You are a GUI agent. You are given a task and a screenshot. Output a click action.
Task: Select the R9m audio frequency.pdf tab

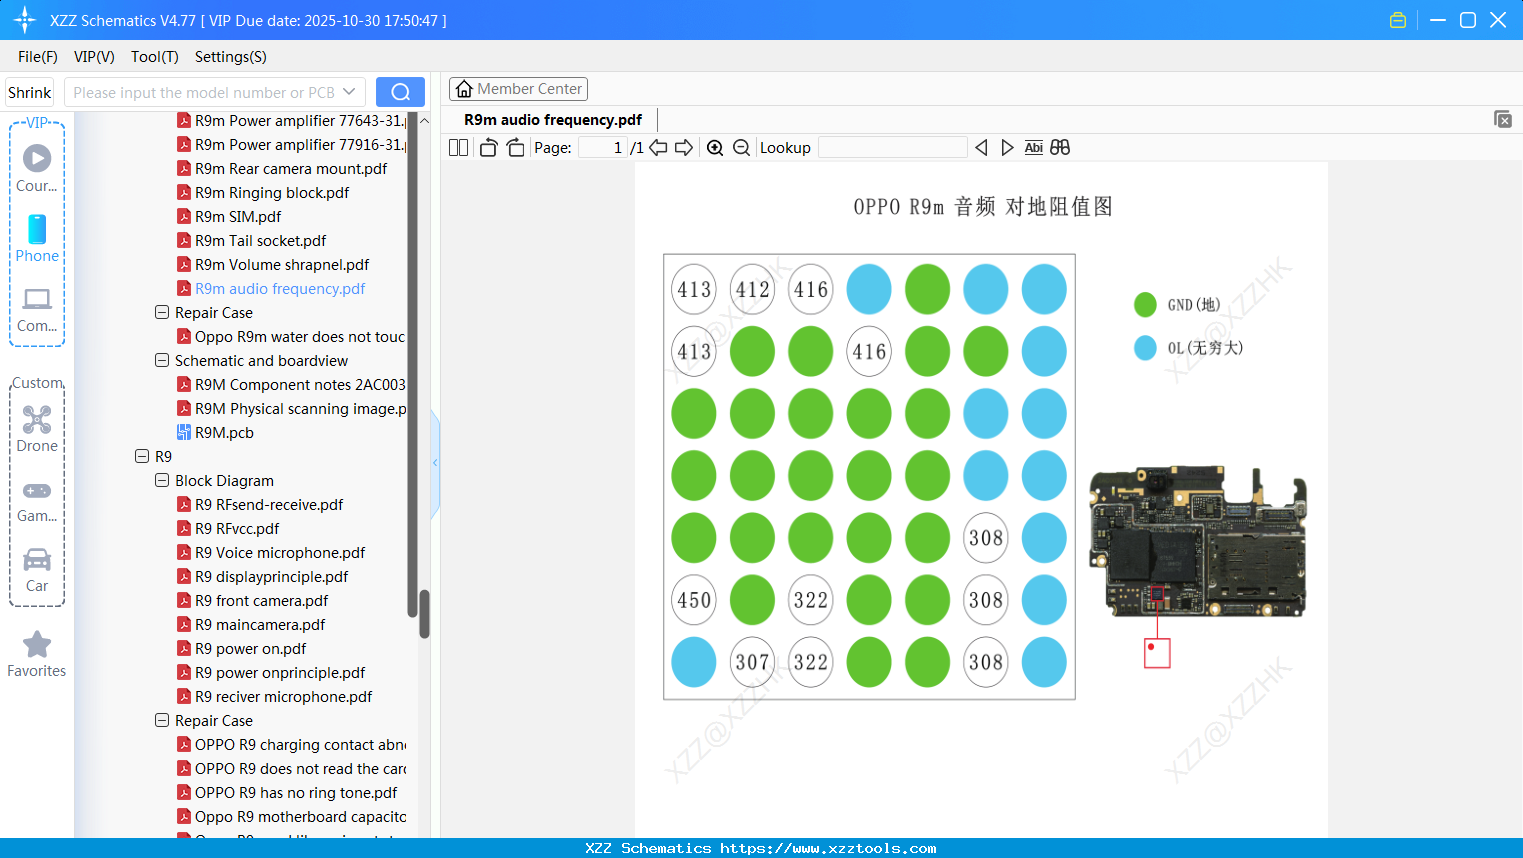click(x=553, y=119)
